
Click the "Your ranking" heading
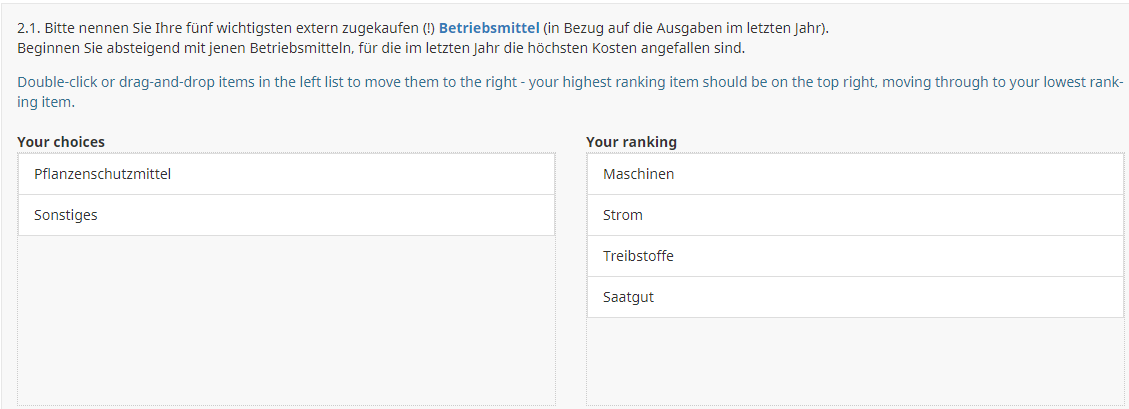(x=631, y=142)
